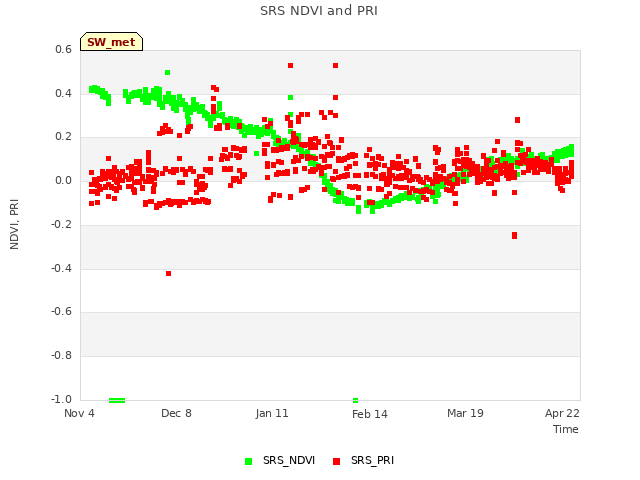The height and width of the screenshot is (480, 640).
Task: Click the Feb 14 date tick label
Action: click(370, 414)
